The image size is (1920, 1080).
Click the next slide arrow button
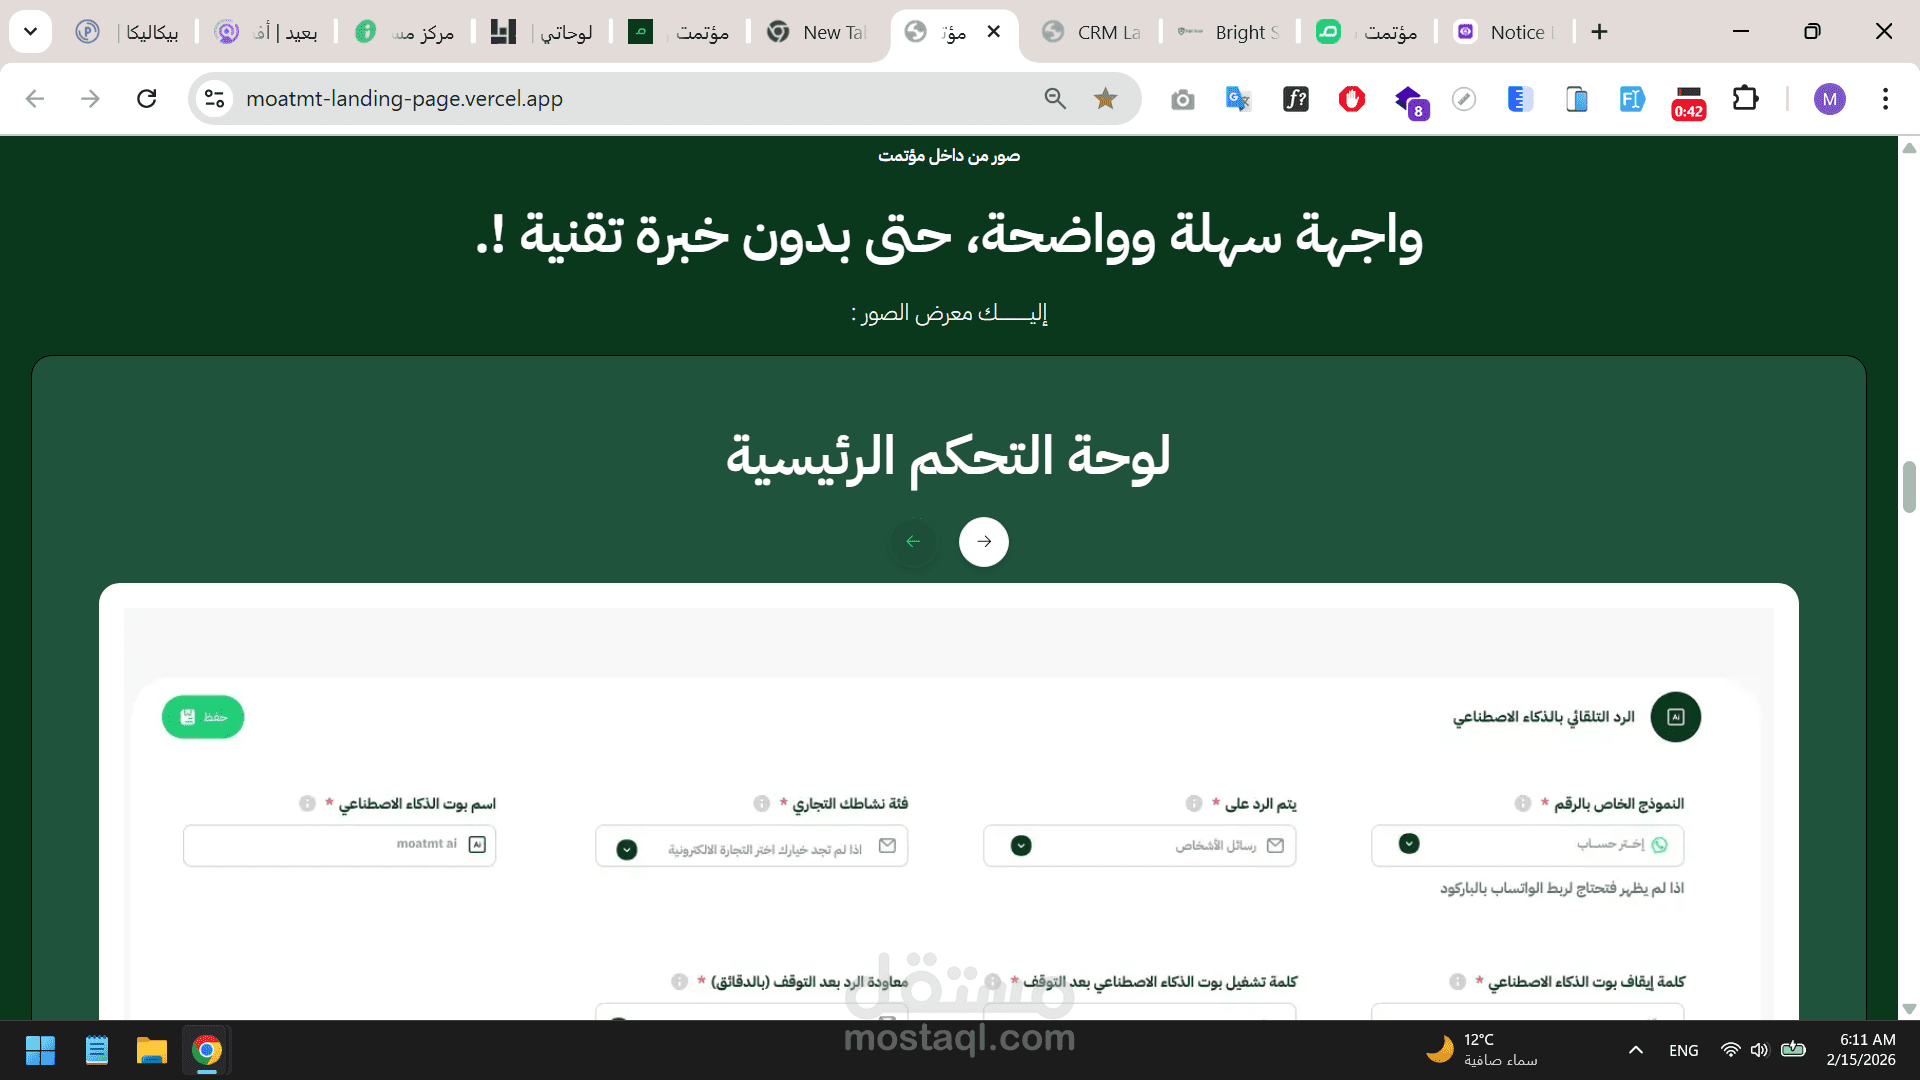tap(983, 542)
